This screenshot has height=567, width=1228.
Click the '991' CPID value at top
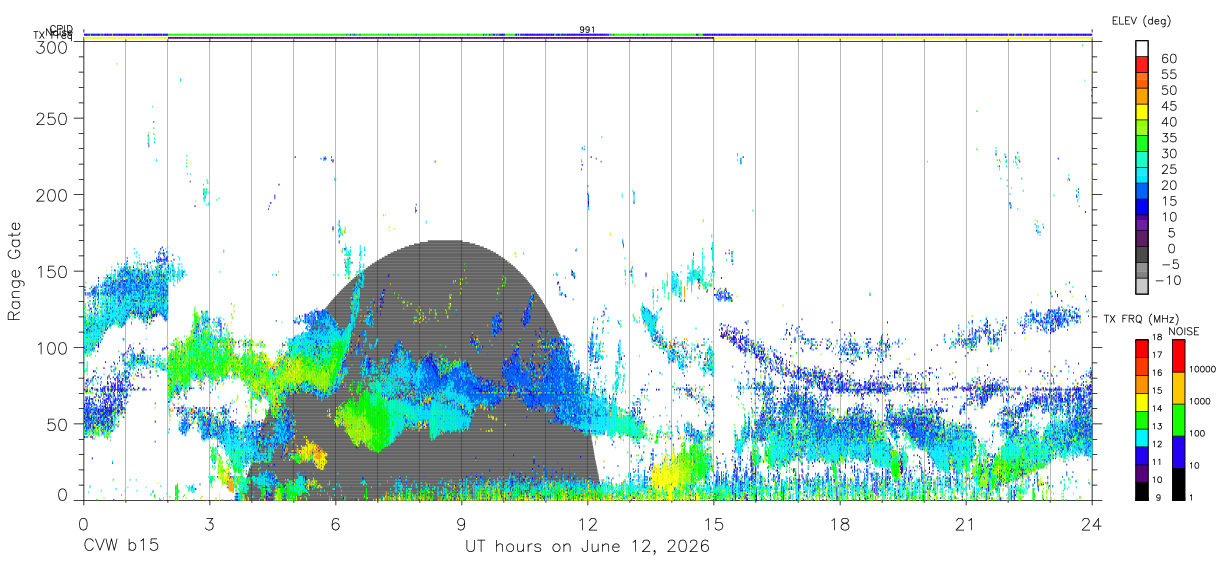(x=587, y=30)
